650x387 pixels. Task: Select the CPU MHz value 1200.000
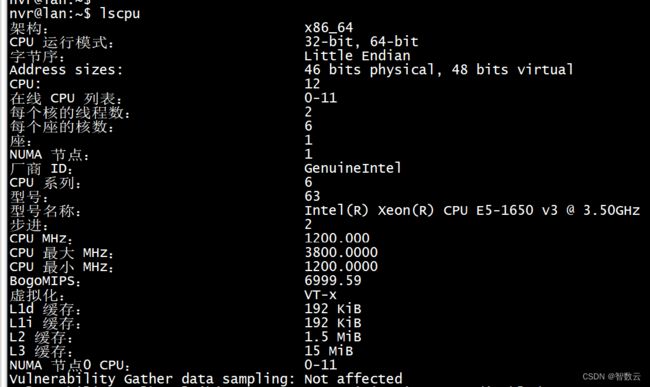click(x=337, y=238)
